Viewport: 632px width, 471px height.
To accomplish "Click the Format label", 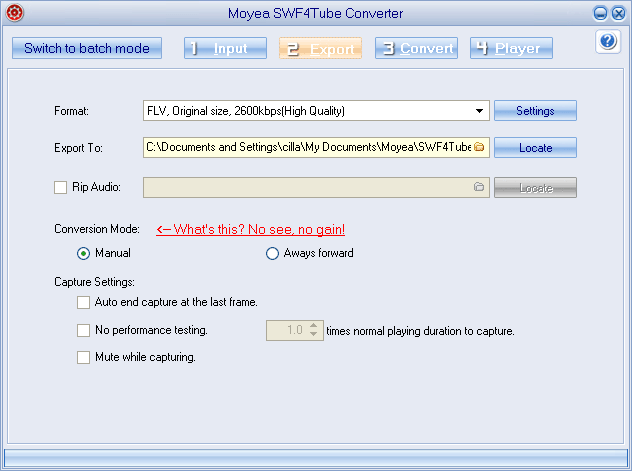I will (x=71, y=111).
